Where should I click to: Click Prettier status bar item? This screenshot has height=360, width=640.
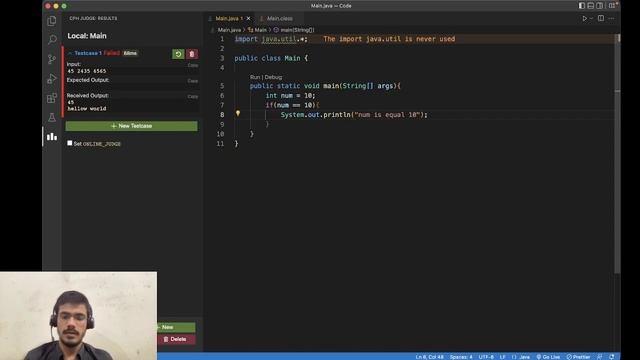click(578, 357)
